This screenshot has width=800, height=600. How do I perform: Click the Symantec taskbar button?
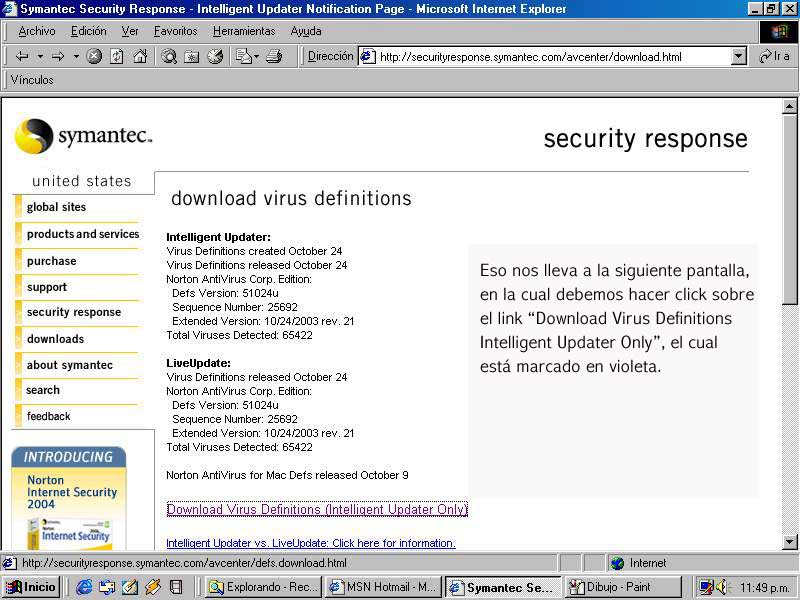pyautogui.click(x=503, y=587)
